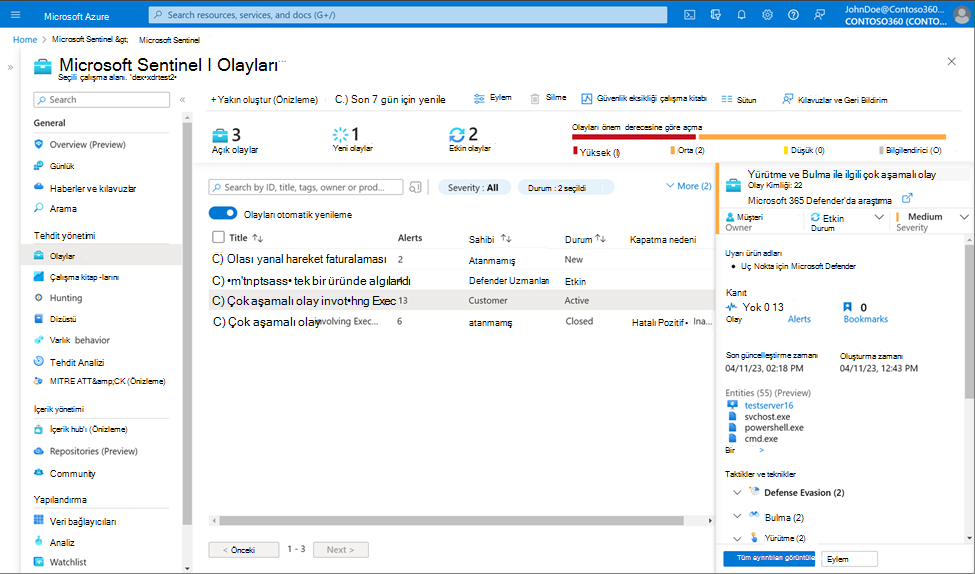
Task: Open the Bookmarks link
Action: coord(866,319)
